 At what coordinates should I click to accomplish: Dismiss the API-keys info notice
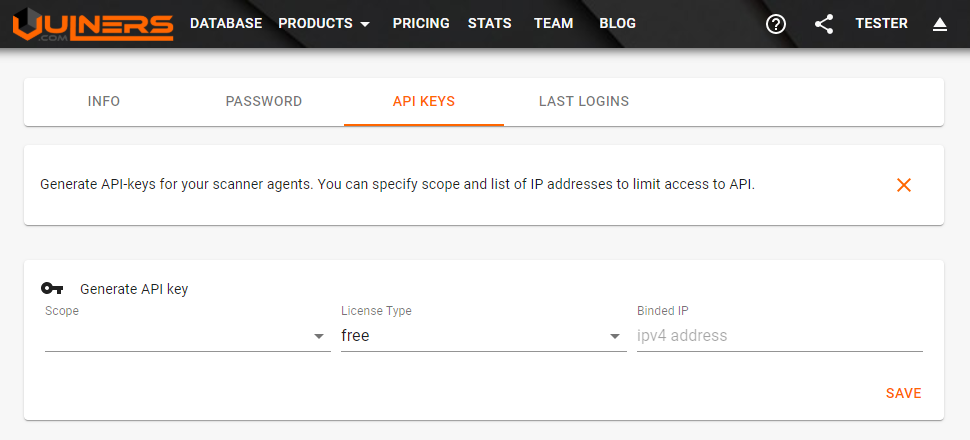pyautogui.click(x=904, y=185)
